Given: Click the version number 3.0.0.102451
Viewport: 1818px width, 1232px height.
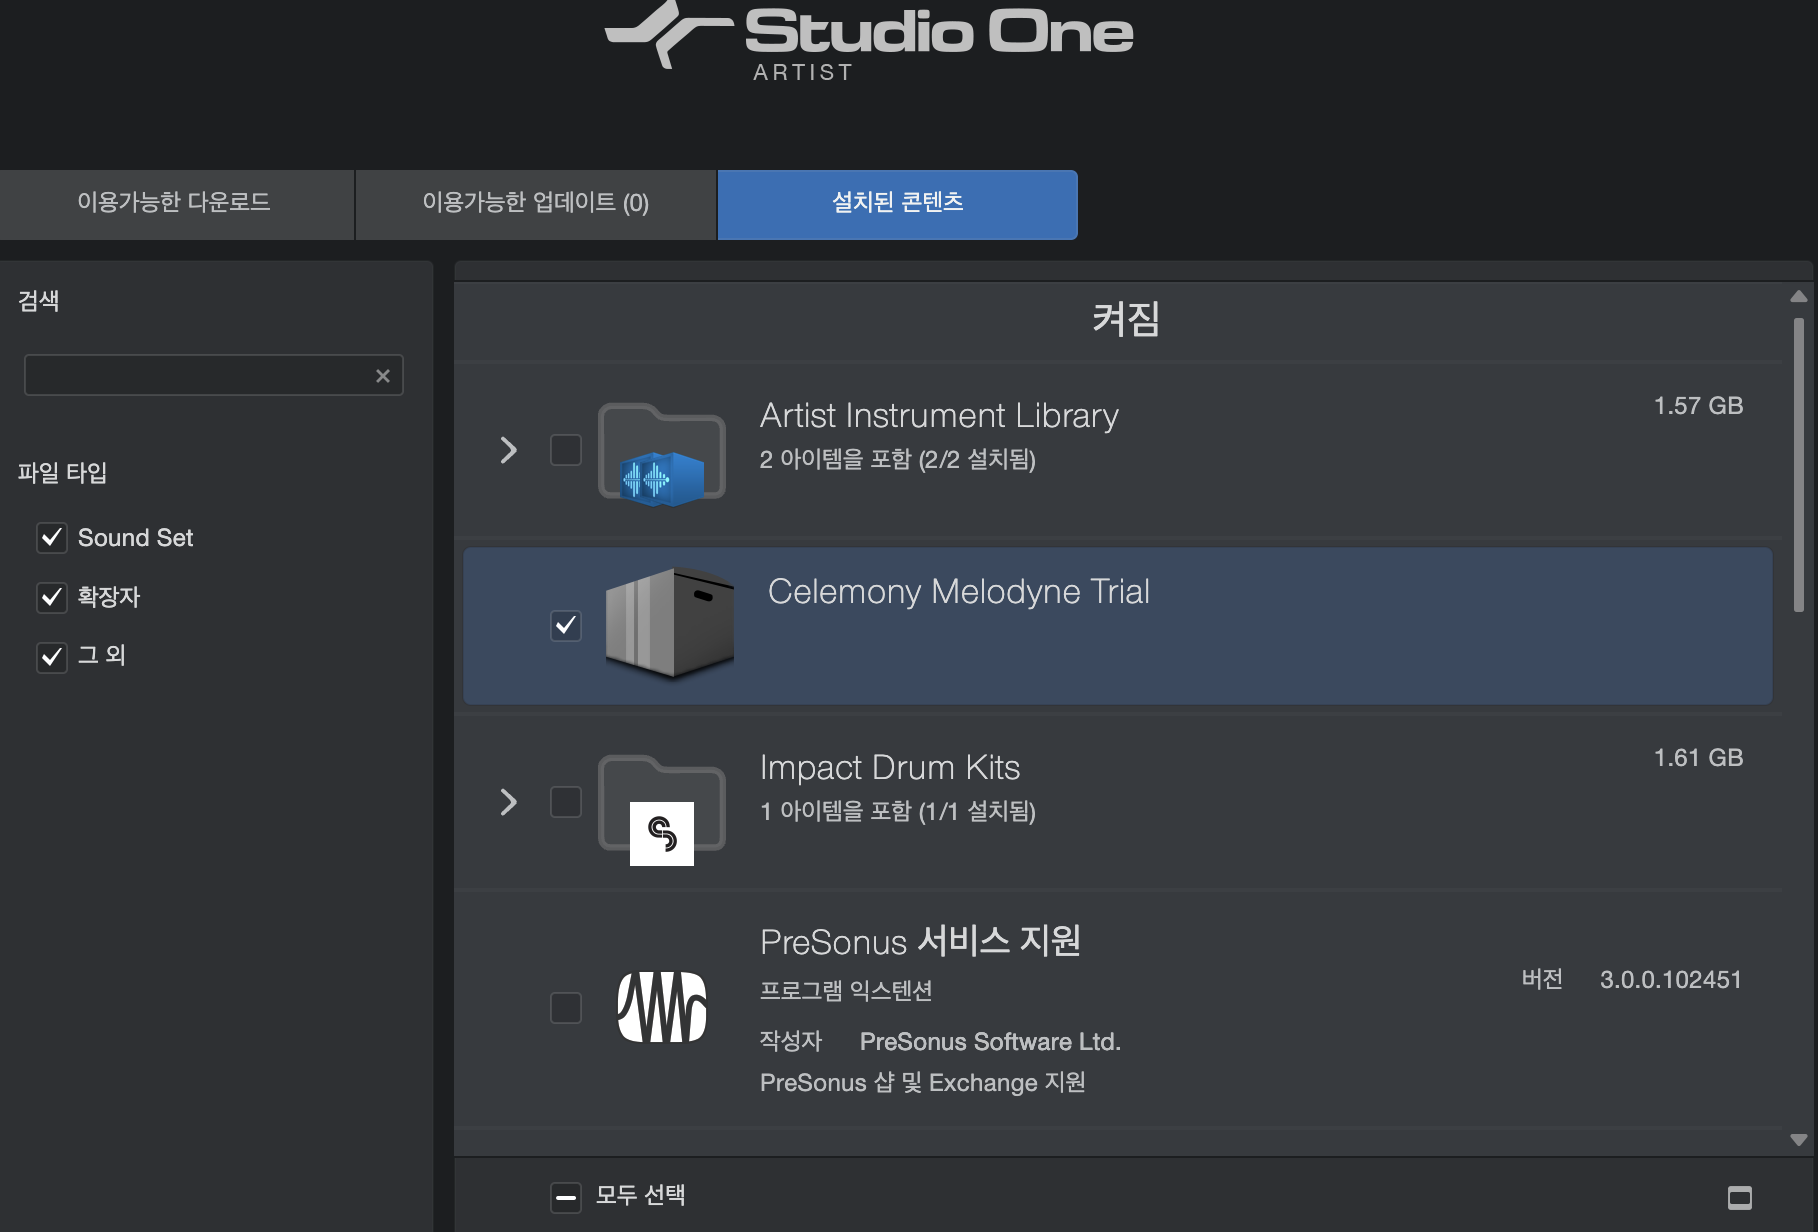Looking at the screenshot, I should [x=1670, y=980].
